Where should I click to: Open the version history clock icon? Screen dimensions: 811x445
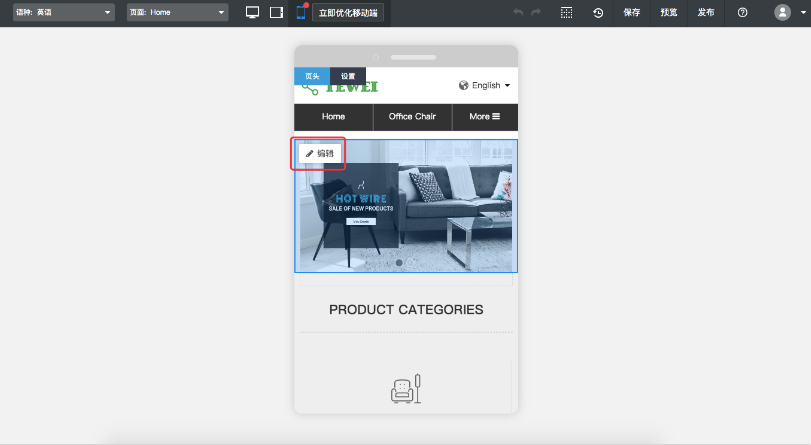(598, 13)
